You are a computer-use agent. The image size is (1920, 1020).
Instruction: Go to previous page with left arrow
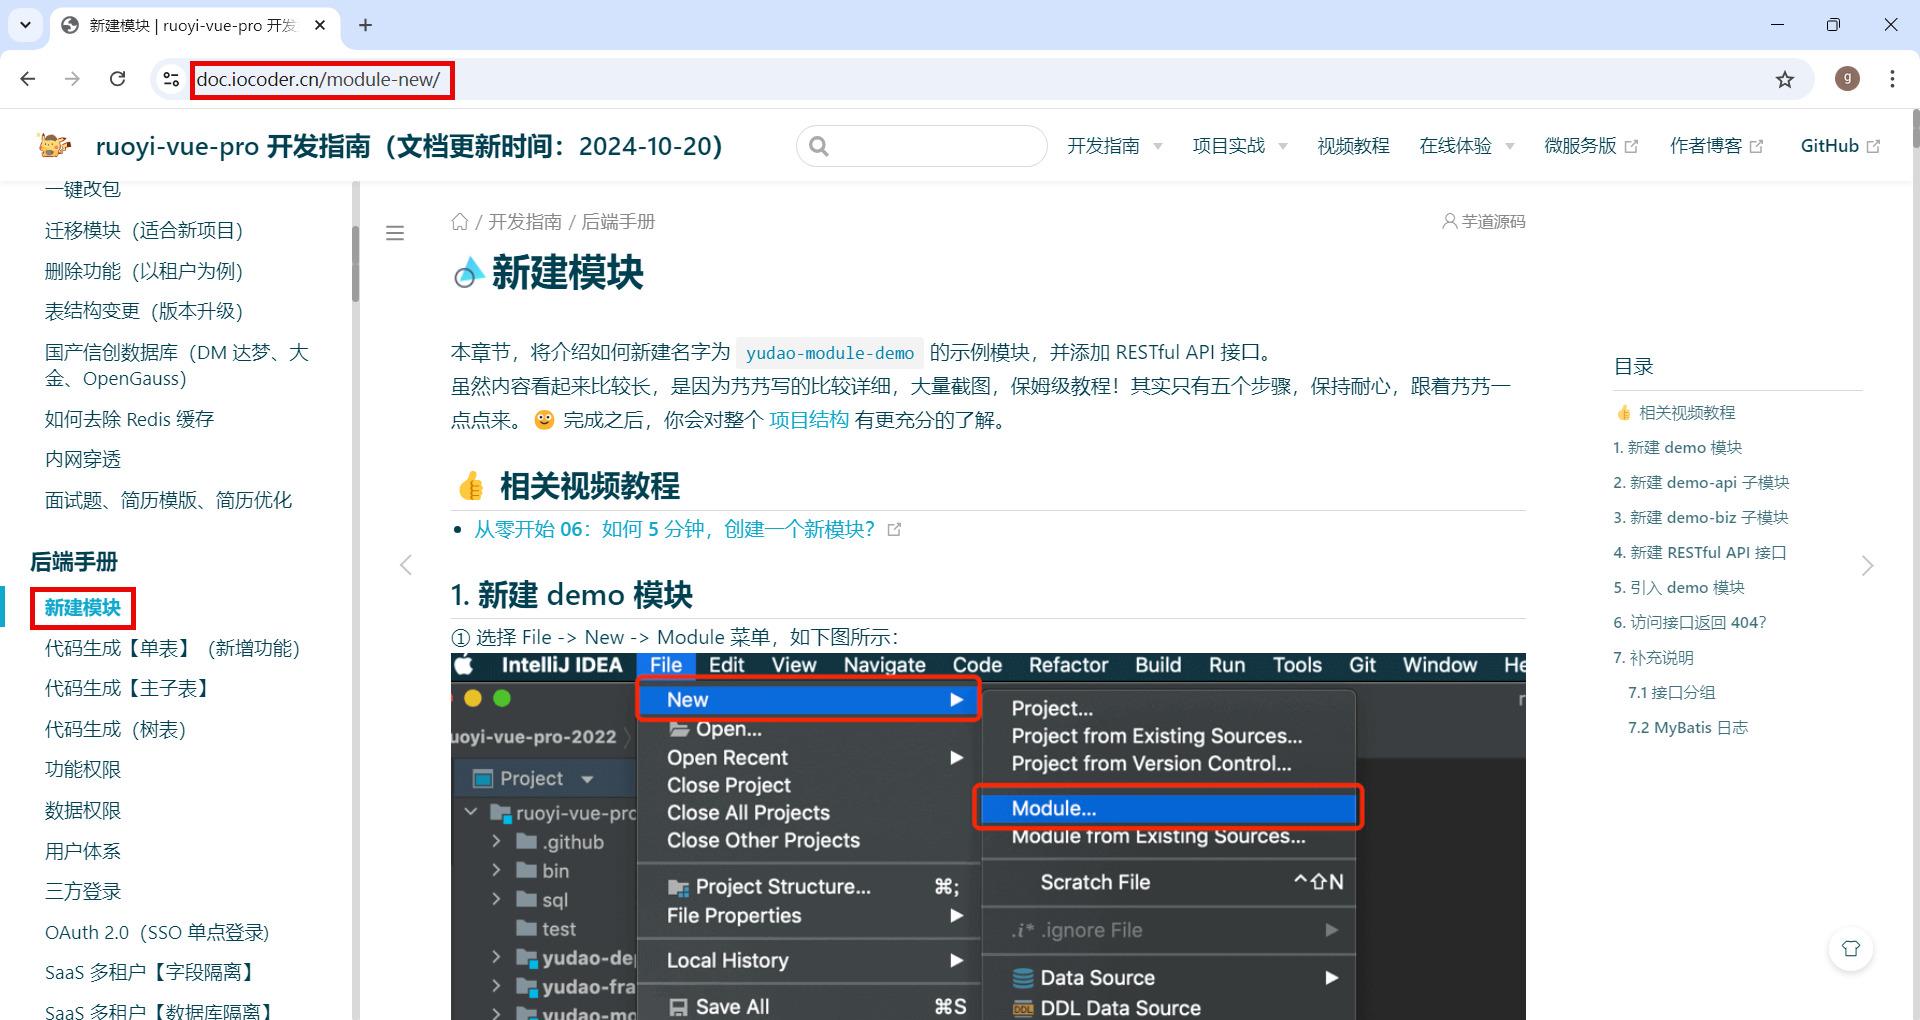pos(406,565)
